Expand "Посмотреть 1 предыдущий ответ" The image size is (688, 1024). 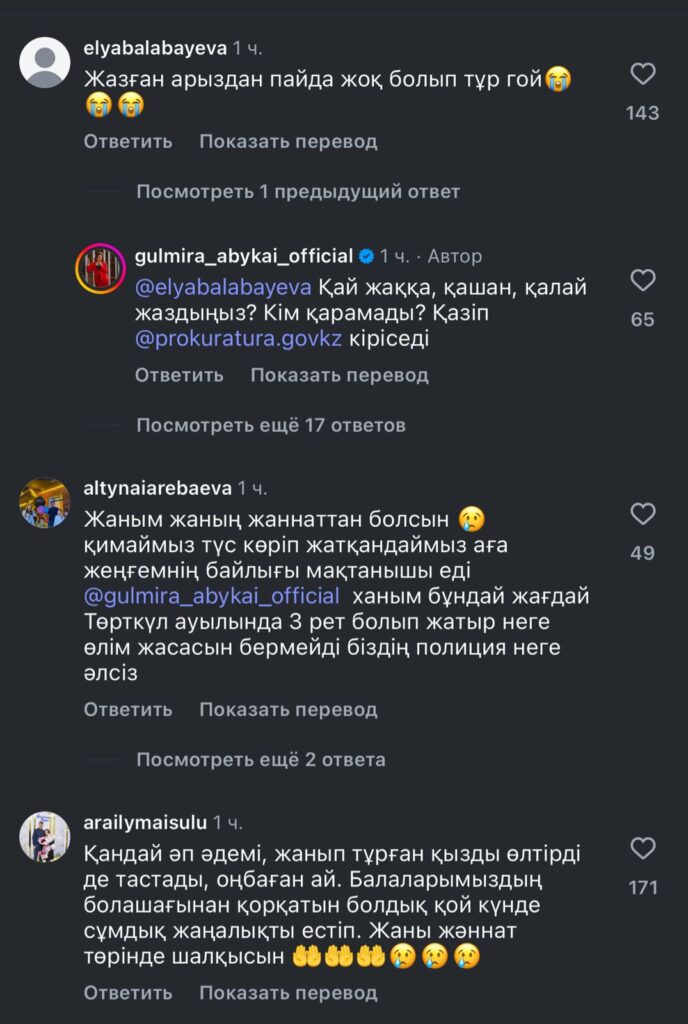298,191
